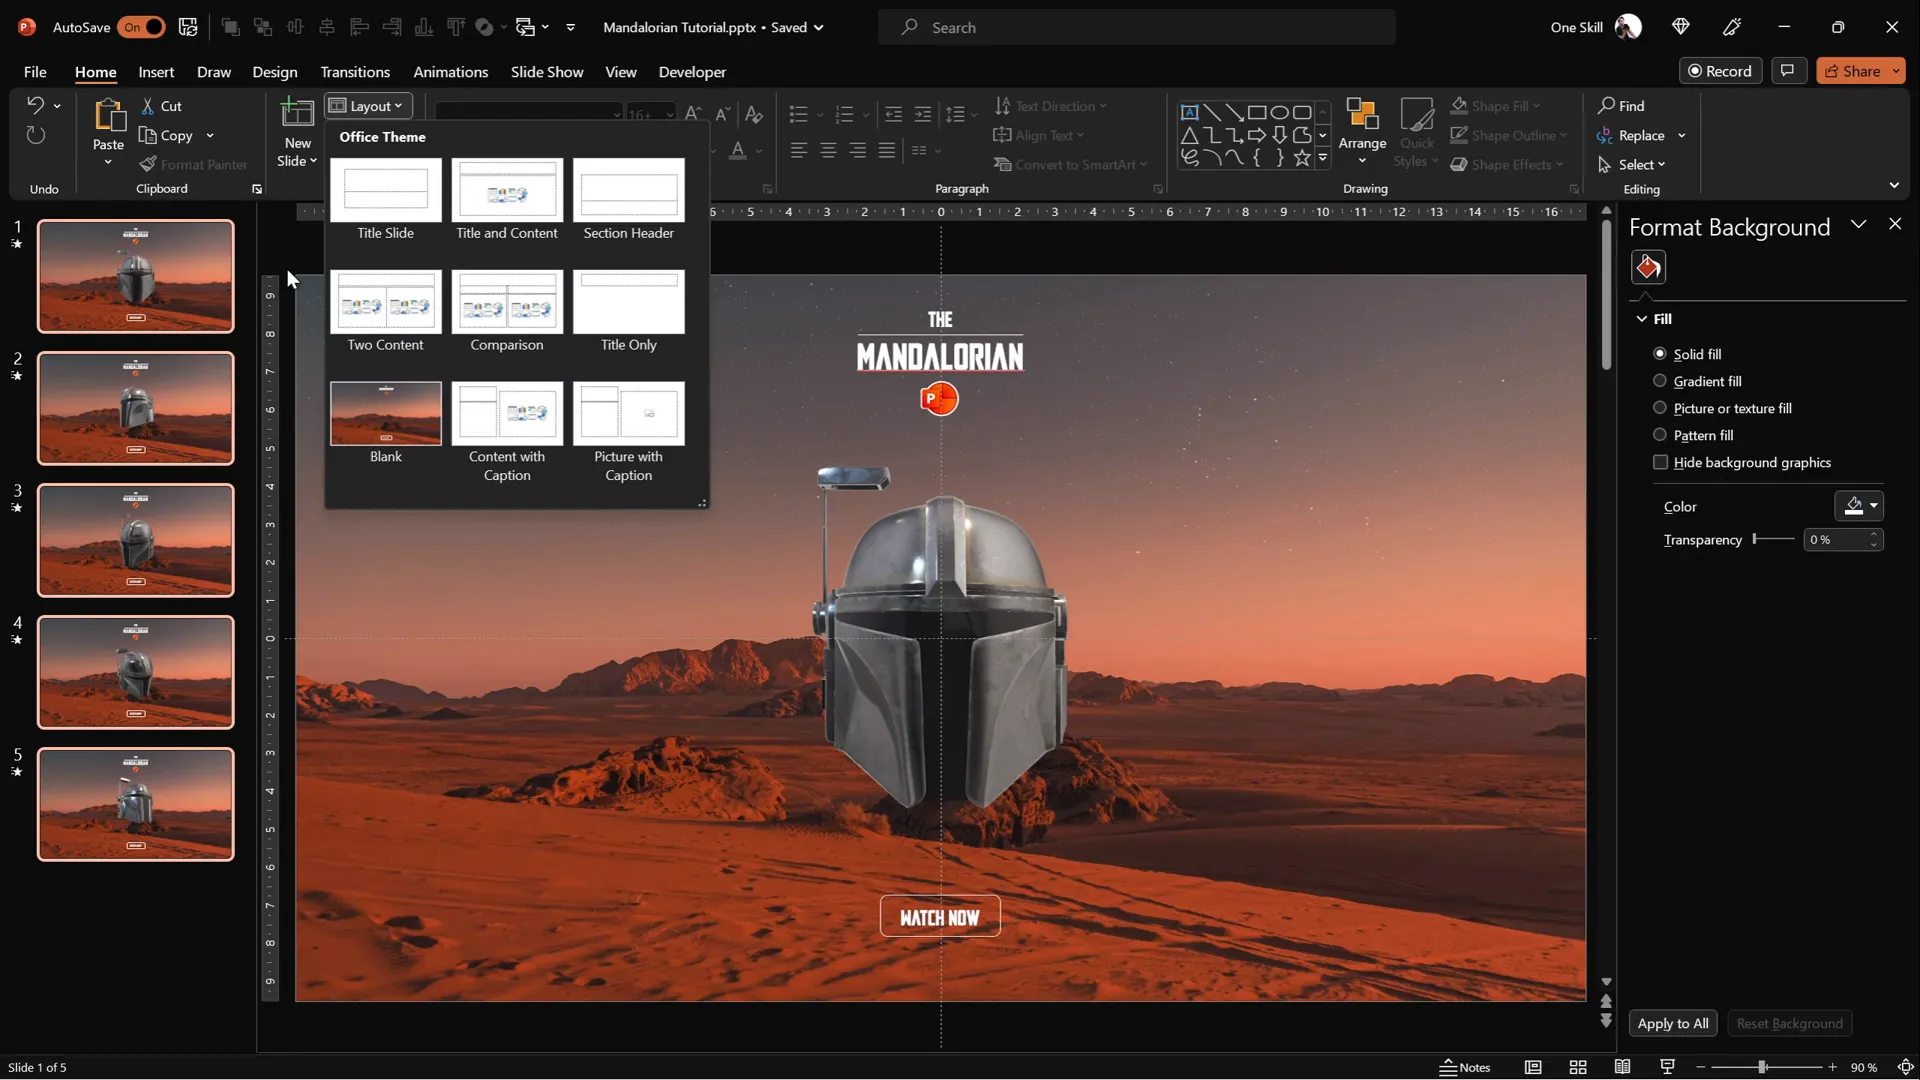The height and width of the screenshot is (1080, 1920).
Task: Open the Replace dropdown arrow
Action: pos(1682,135)
